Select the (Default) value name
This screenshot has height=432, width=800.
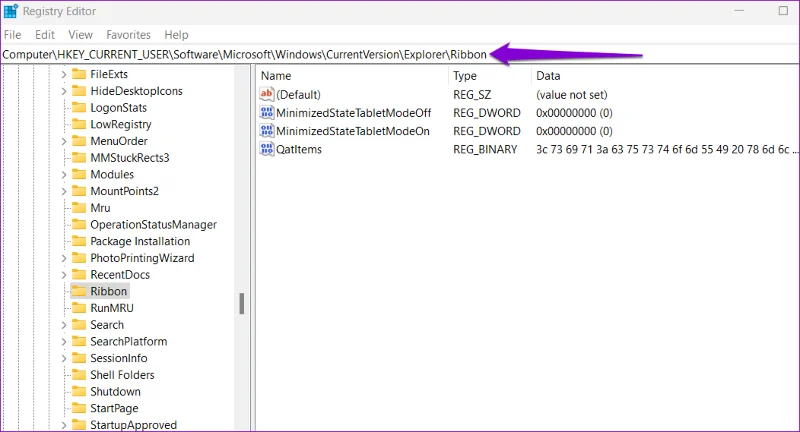pyautogui.click(x=298, y=95)
